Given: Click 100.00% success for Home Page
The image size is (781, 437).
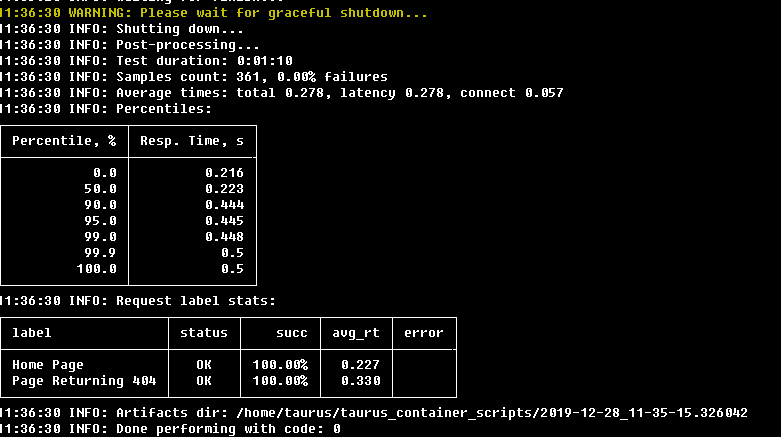Looking at the screenshot, I should [280, 365].
